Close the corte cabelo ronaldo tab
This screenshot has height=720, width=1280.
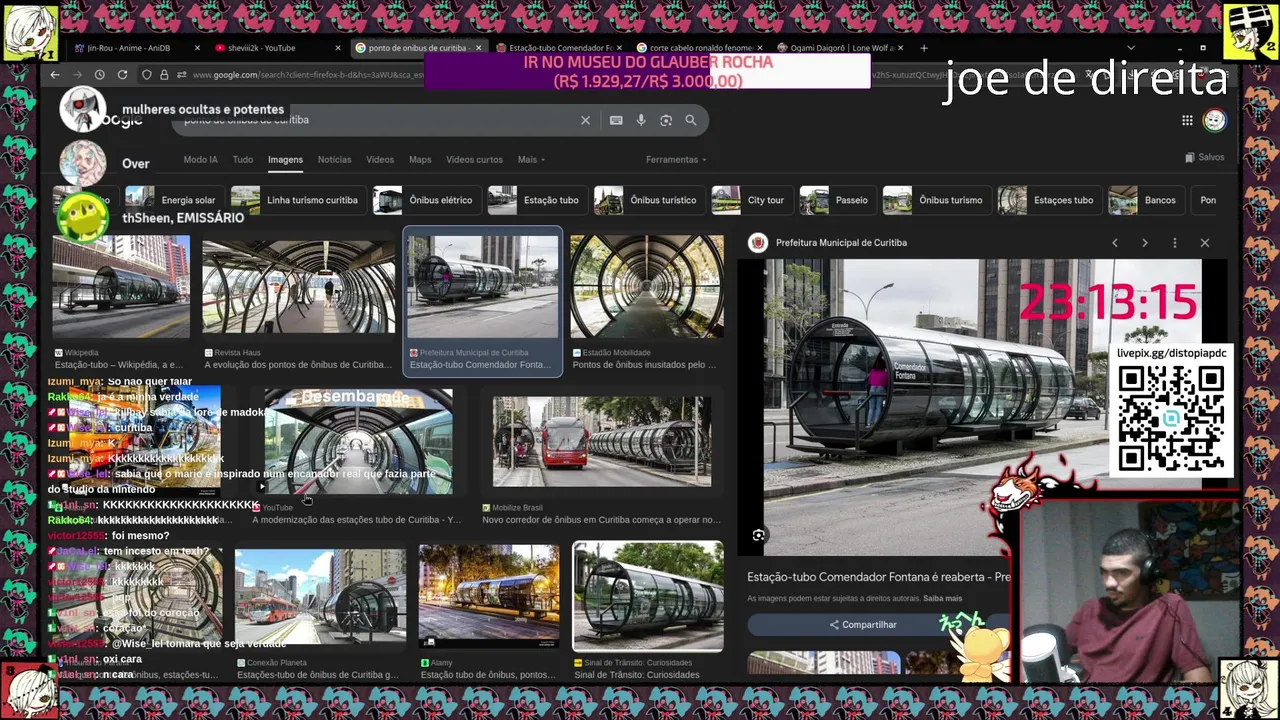coord(760,48)
